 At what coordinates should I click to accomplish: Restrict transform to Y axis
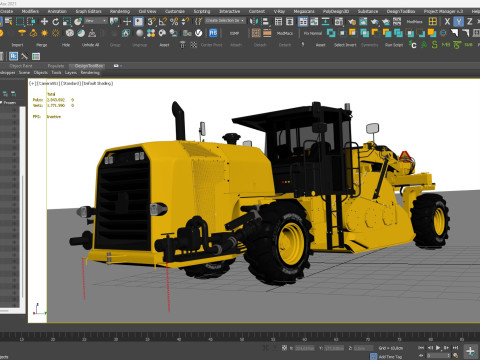(459, 22)
